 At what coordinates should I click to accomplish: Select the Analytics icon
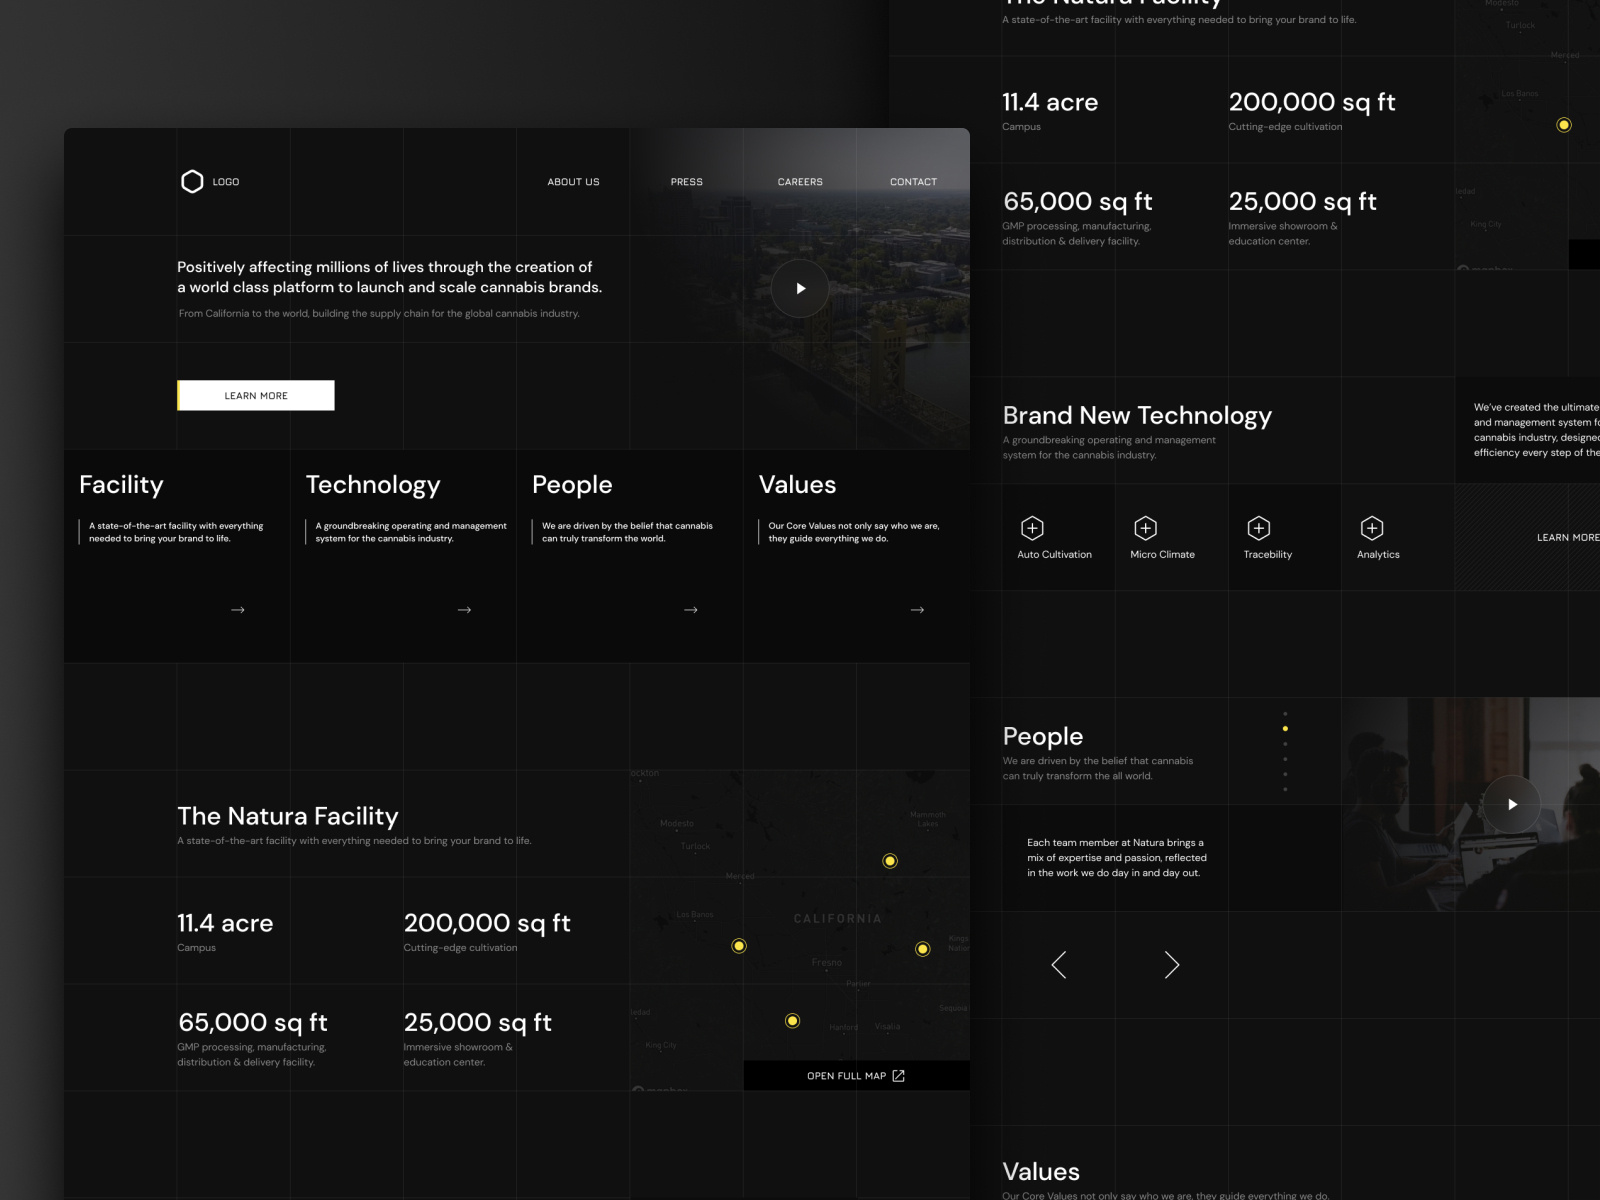(1372, 526)
